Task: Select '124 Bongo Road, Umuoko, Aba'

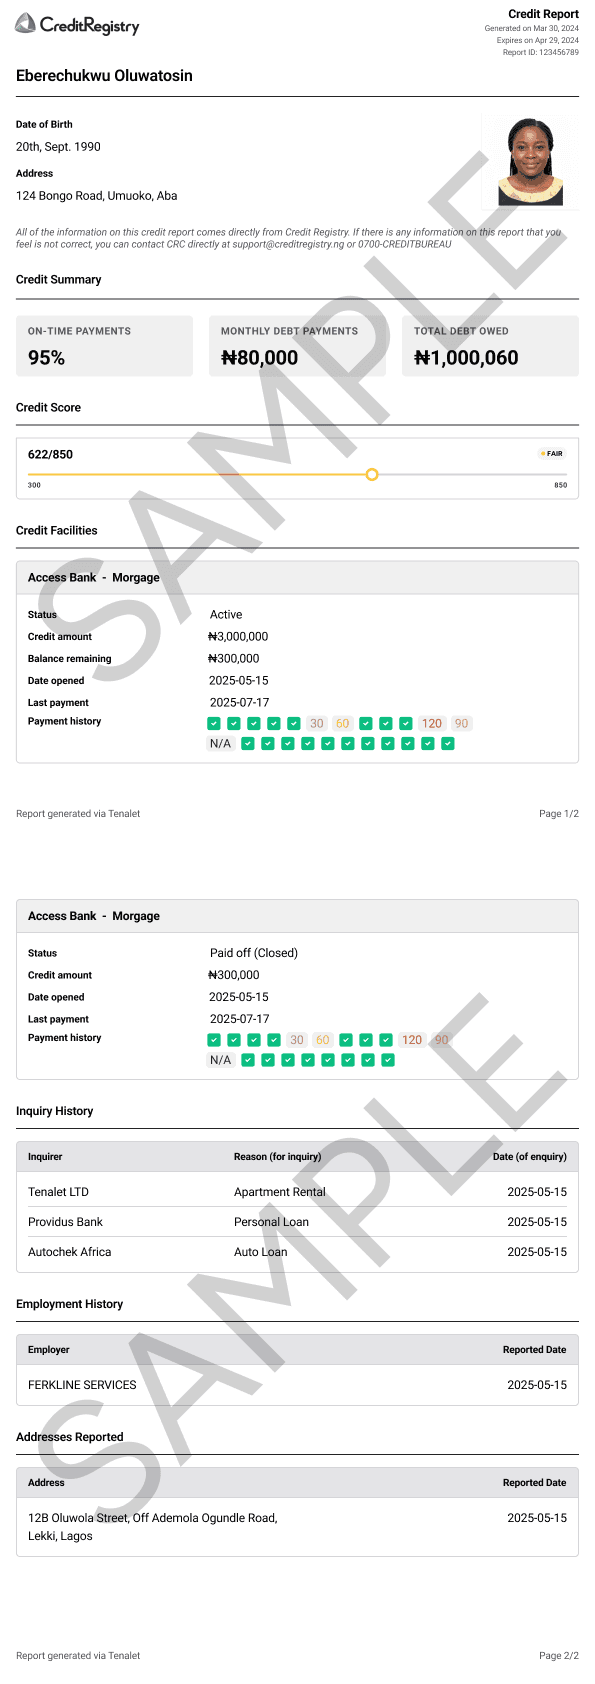Action: pos(97,196)
